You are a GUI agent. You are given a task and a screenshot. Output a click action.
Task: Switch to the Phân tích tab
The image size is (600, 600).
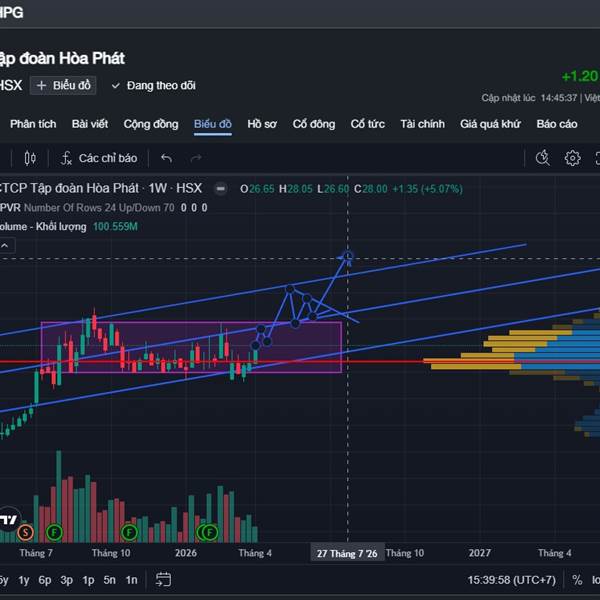click(33, 124)
